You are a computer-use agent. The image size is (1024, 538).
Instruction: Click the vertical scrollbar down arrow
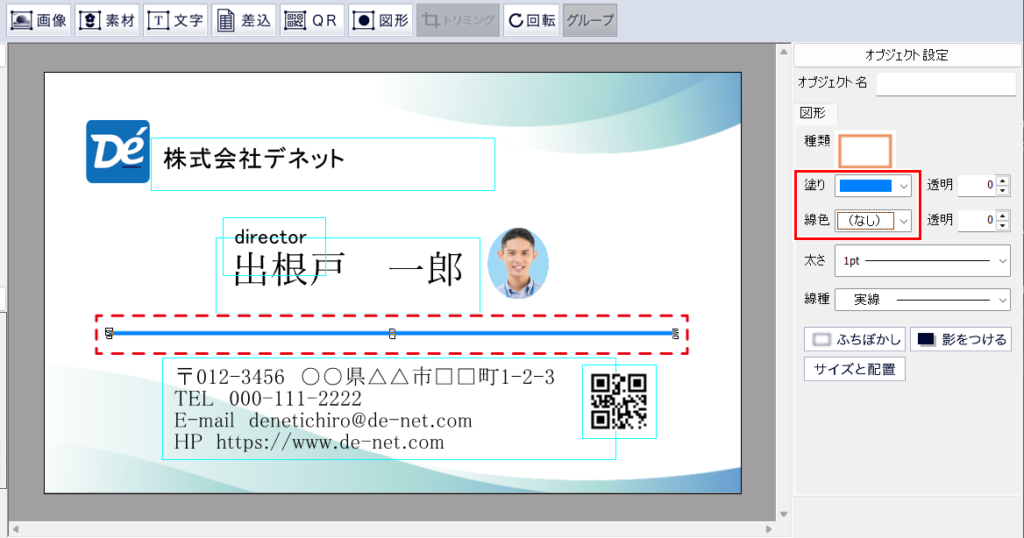[783, 514]
